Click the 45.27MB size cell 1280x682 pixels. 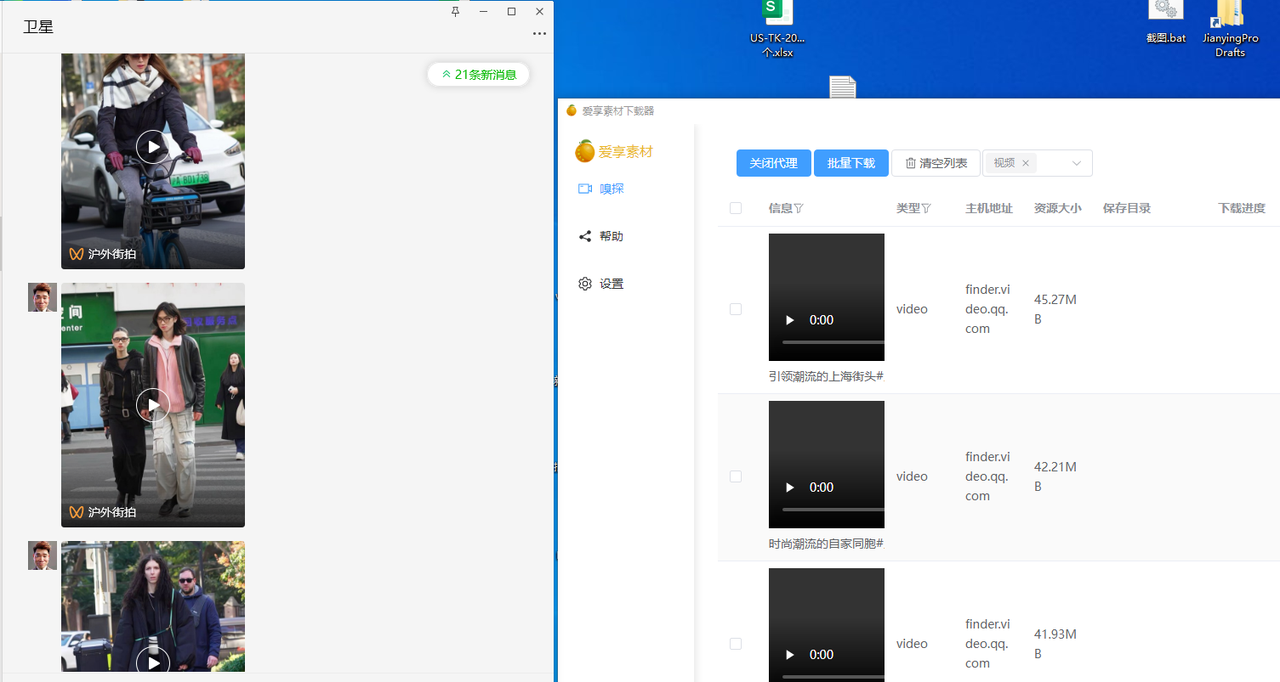click(x=1055, y=309)
